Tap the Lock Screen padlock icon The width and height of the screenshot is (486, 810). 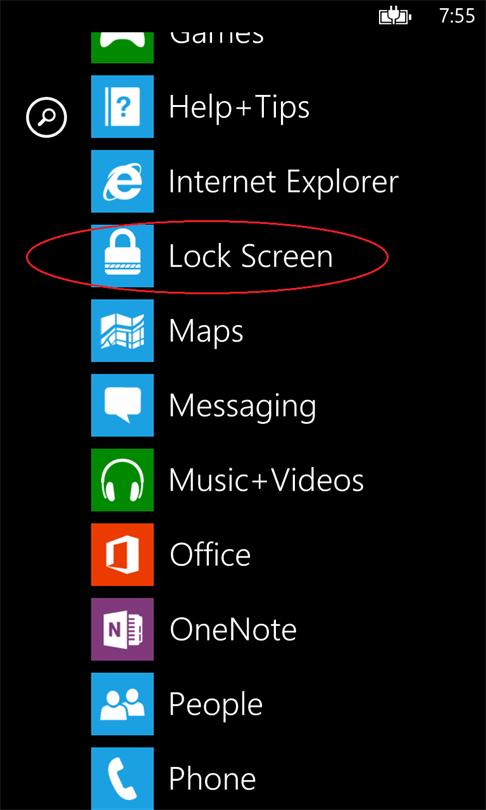coord(122,256)
